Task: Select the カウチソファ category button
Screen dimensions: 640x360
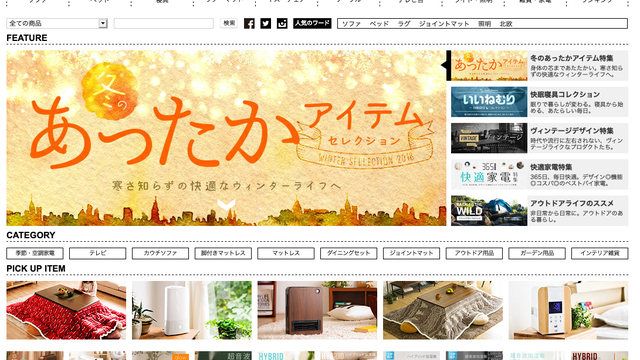Action: coord(160,253)
